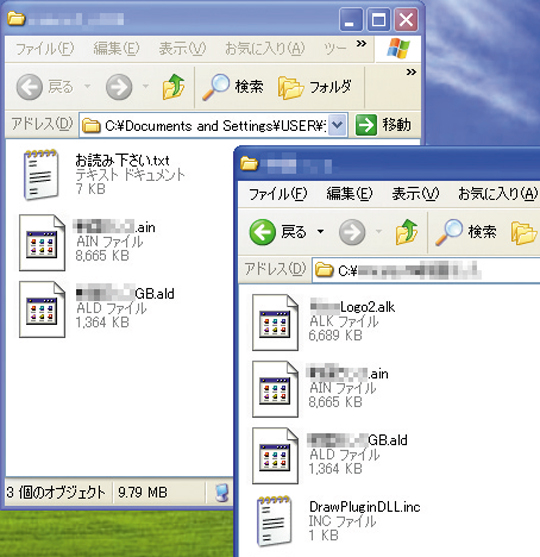Screen dimensions: 540x557
Task: Open the 表示(V) menu in back window
Action: click(x=182, y=49)
